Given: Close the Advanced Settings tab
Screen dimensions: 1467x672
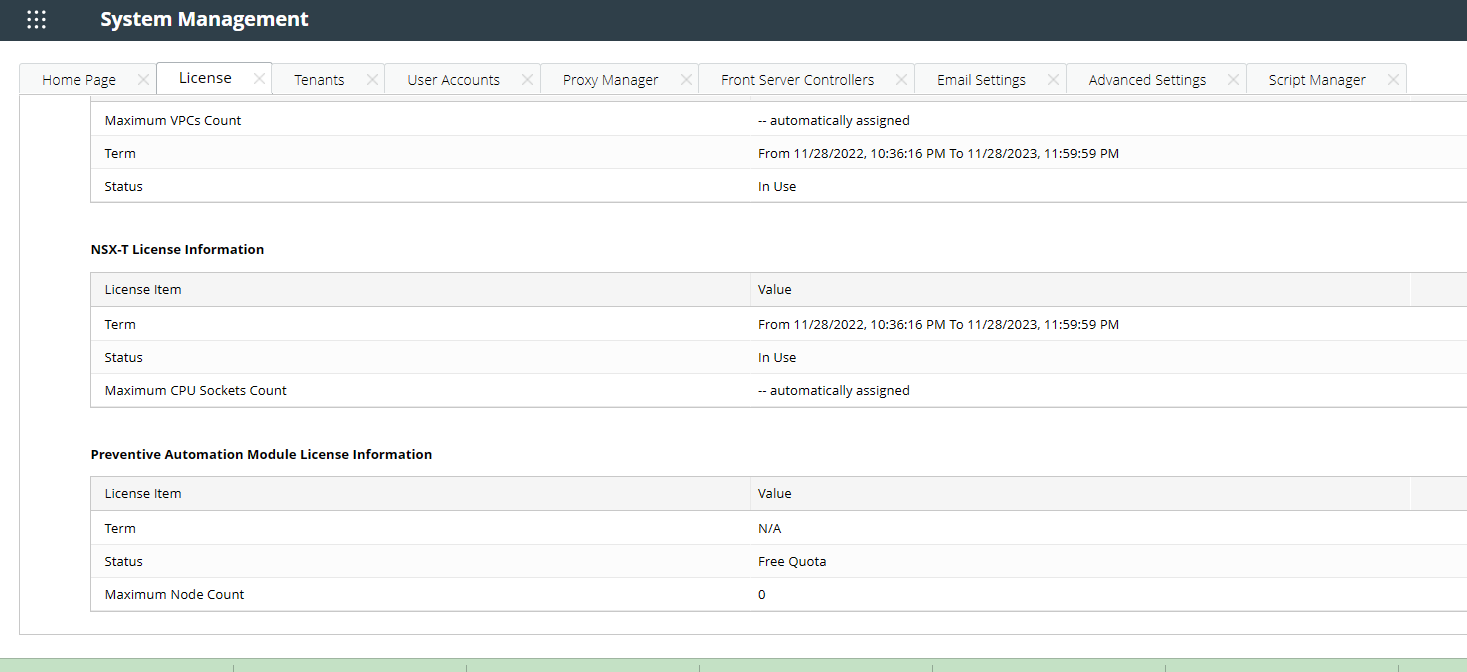Looking at the screenshot, I should click(x=1233, y=78).
